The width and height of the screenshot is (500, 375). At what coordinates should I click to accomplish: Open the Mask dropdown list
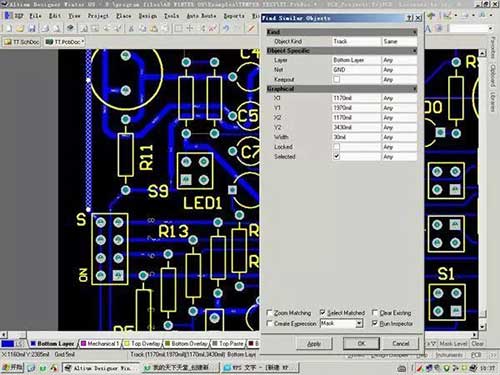[359, 323]
